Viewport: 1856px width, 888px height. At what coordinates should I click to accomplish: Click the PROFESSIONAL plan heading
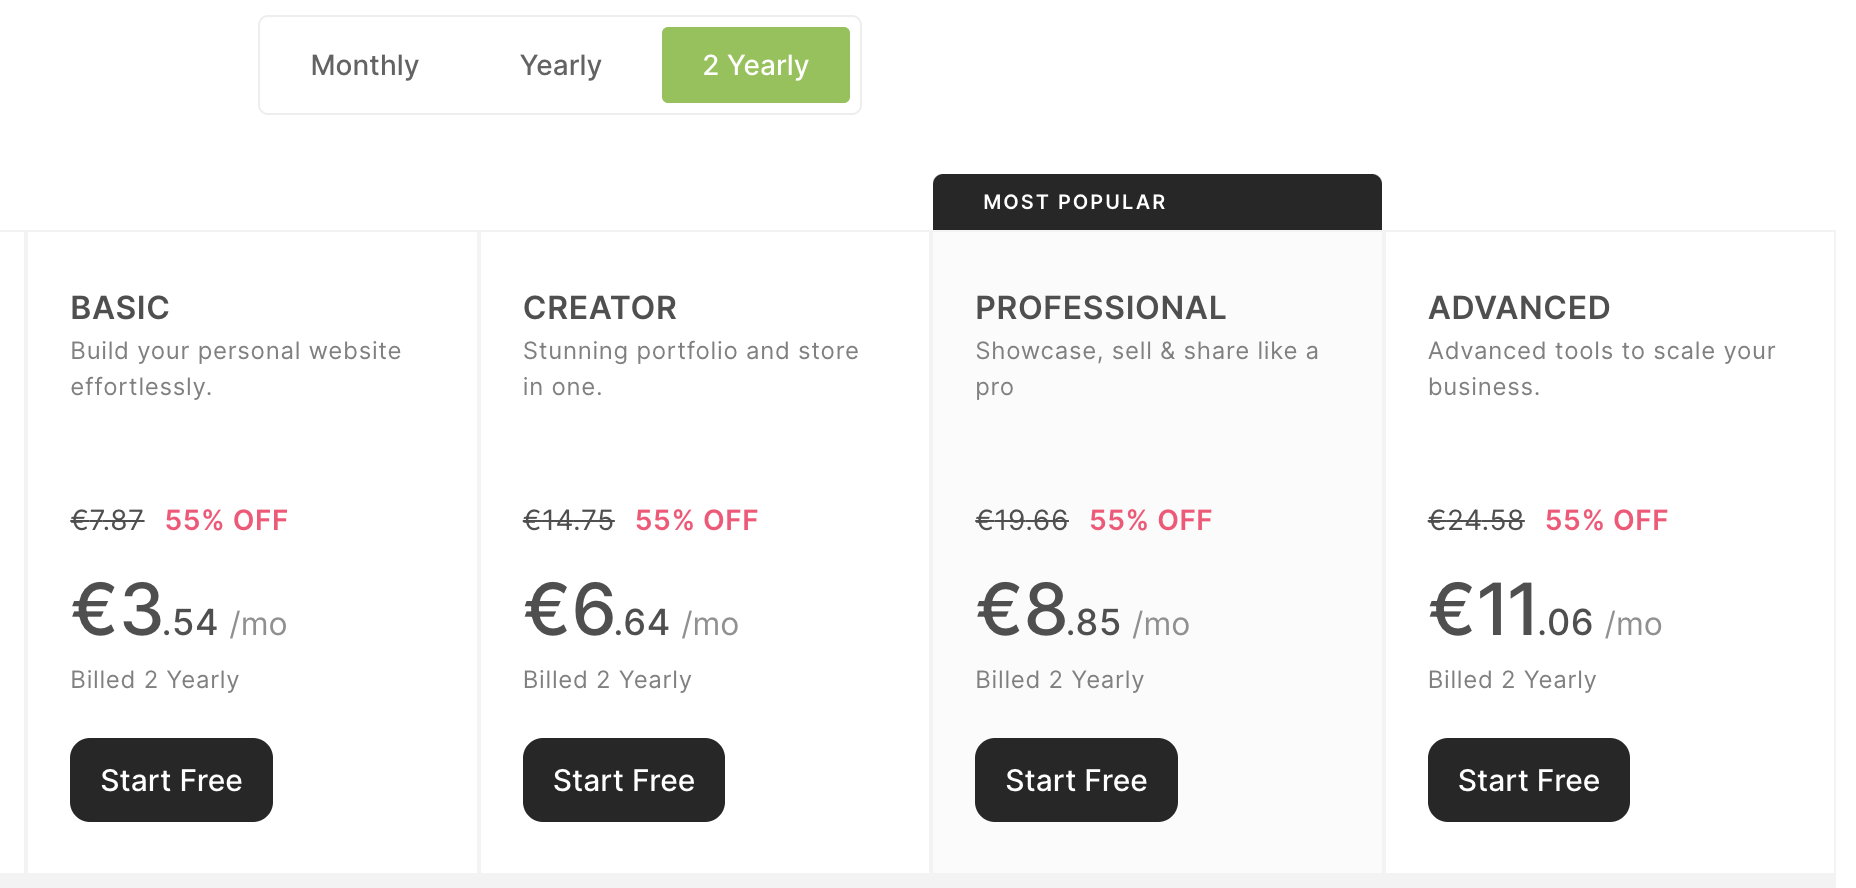(1100, 308)
